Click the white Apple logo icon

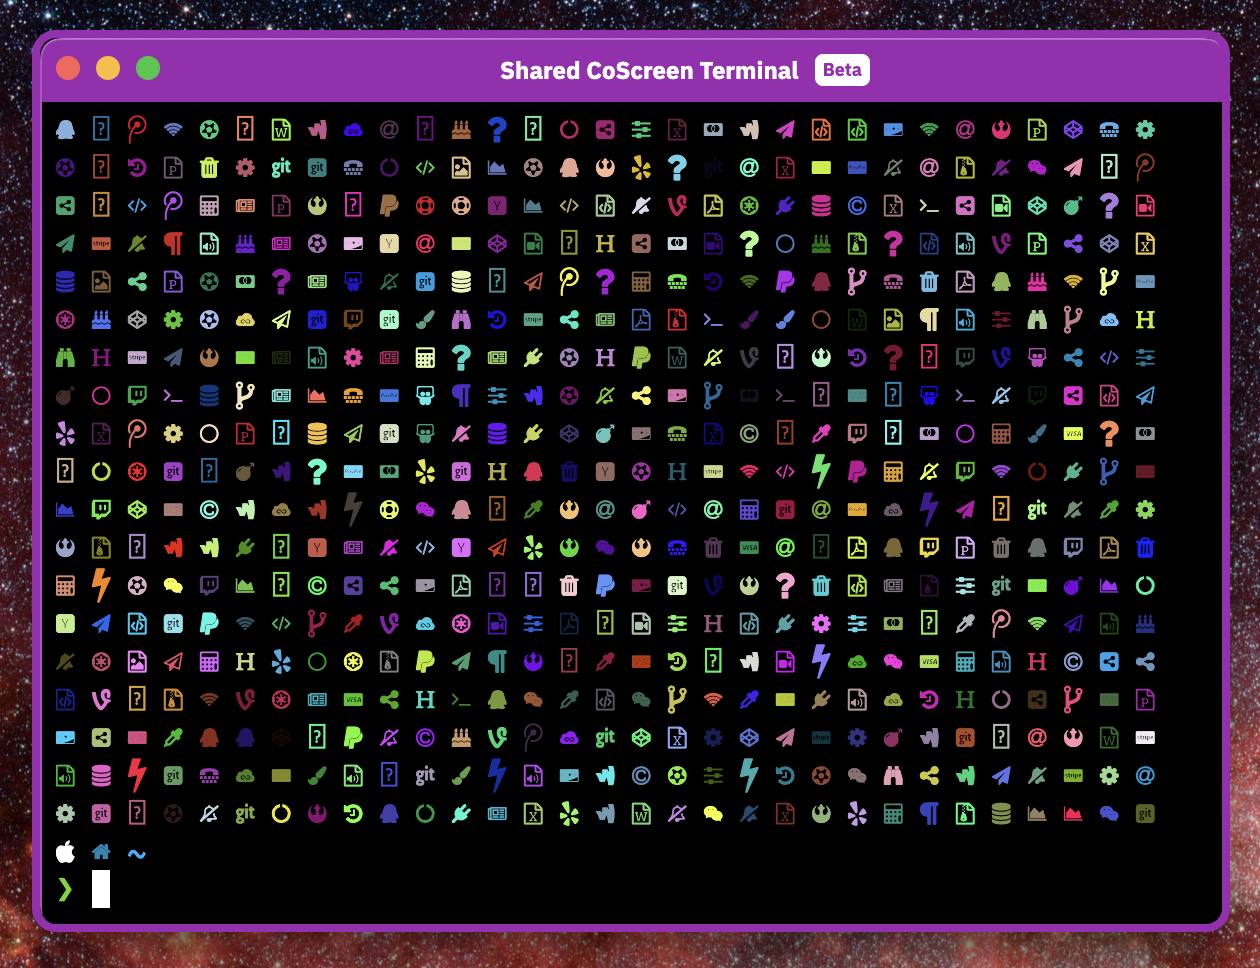[x=65, y=852]
